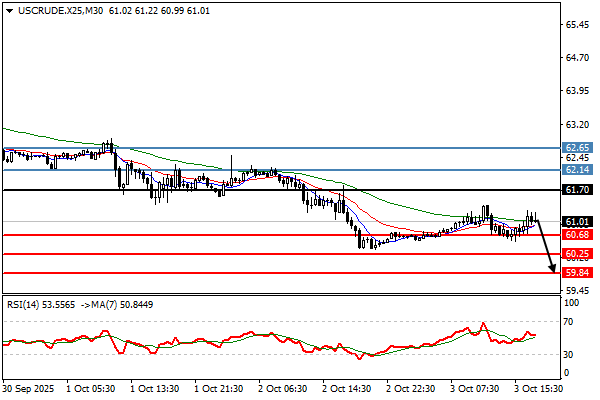Select the RSI 70 level on scale
The height and width of the screenshot is (400, 600).
point(571,322)
